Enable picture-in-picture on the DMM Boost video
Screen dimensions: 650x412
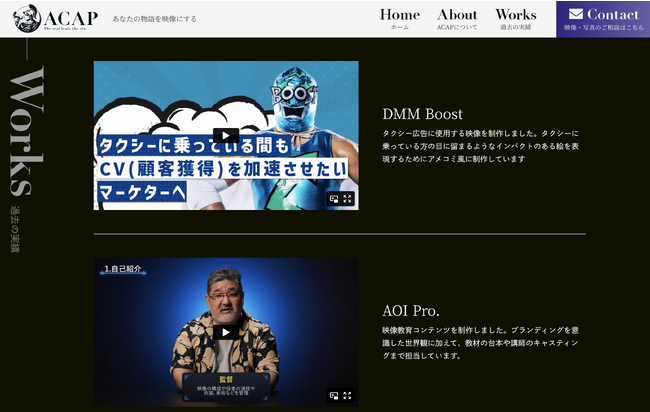[334, 199]
